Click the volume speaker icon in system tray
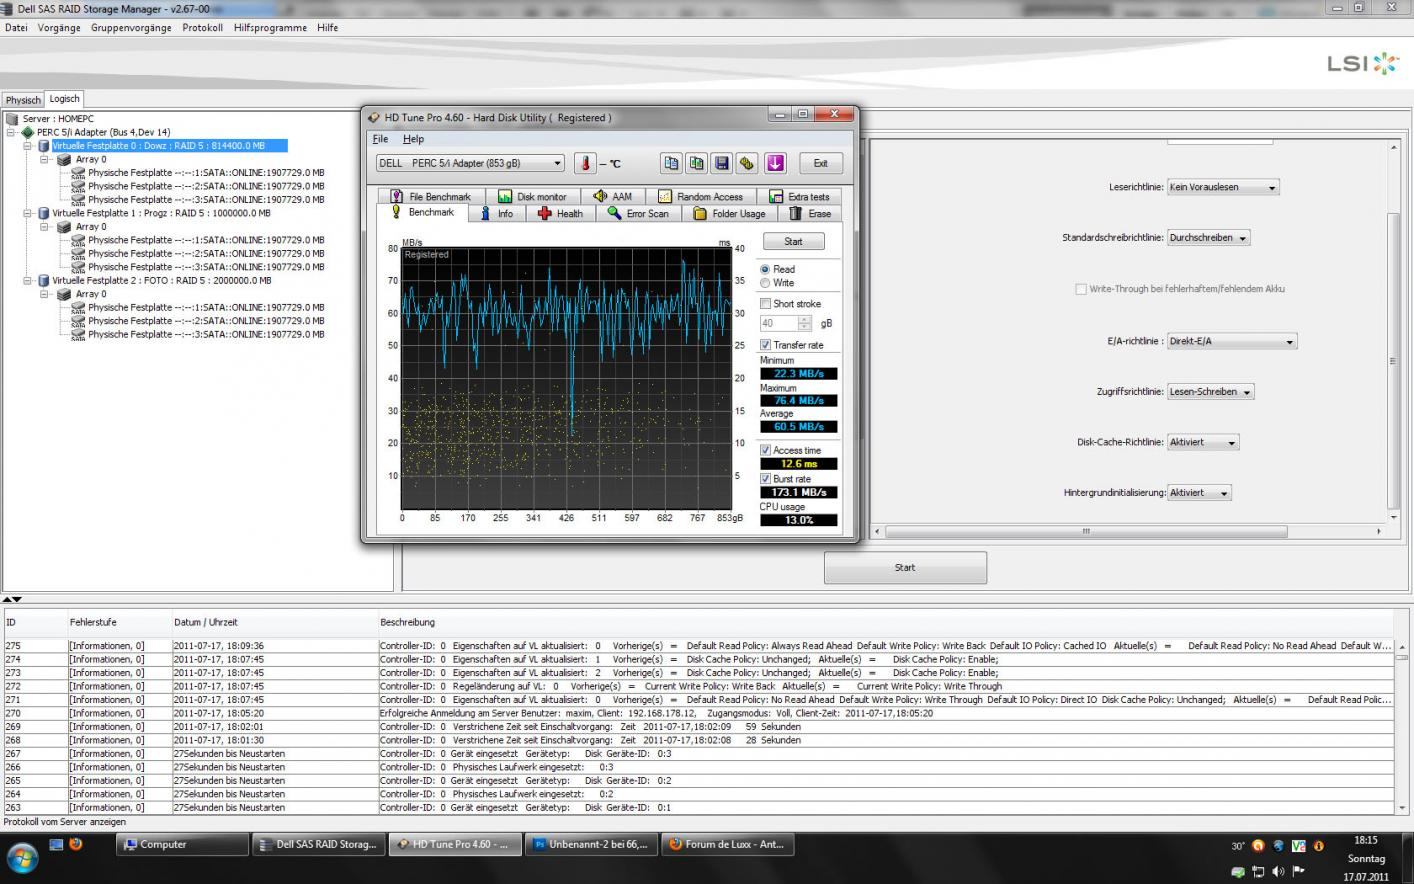The height and width of the screenshot is (884, 1414). point(1278,871)
